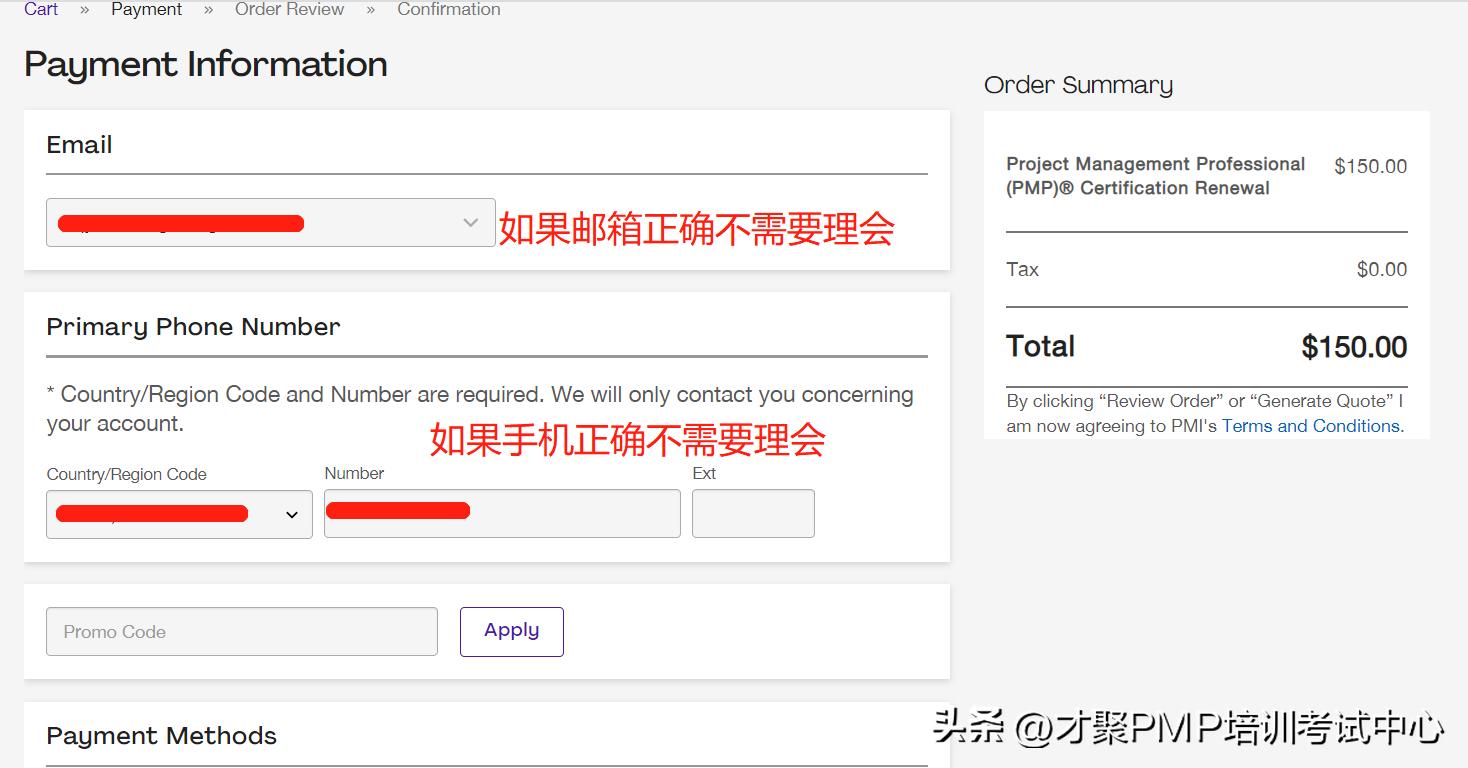Click the PMP Certification Renewal line item
The image size is (1468, 768).
coord(1155,175)
